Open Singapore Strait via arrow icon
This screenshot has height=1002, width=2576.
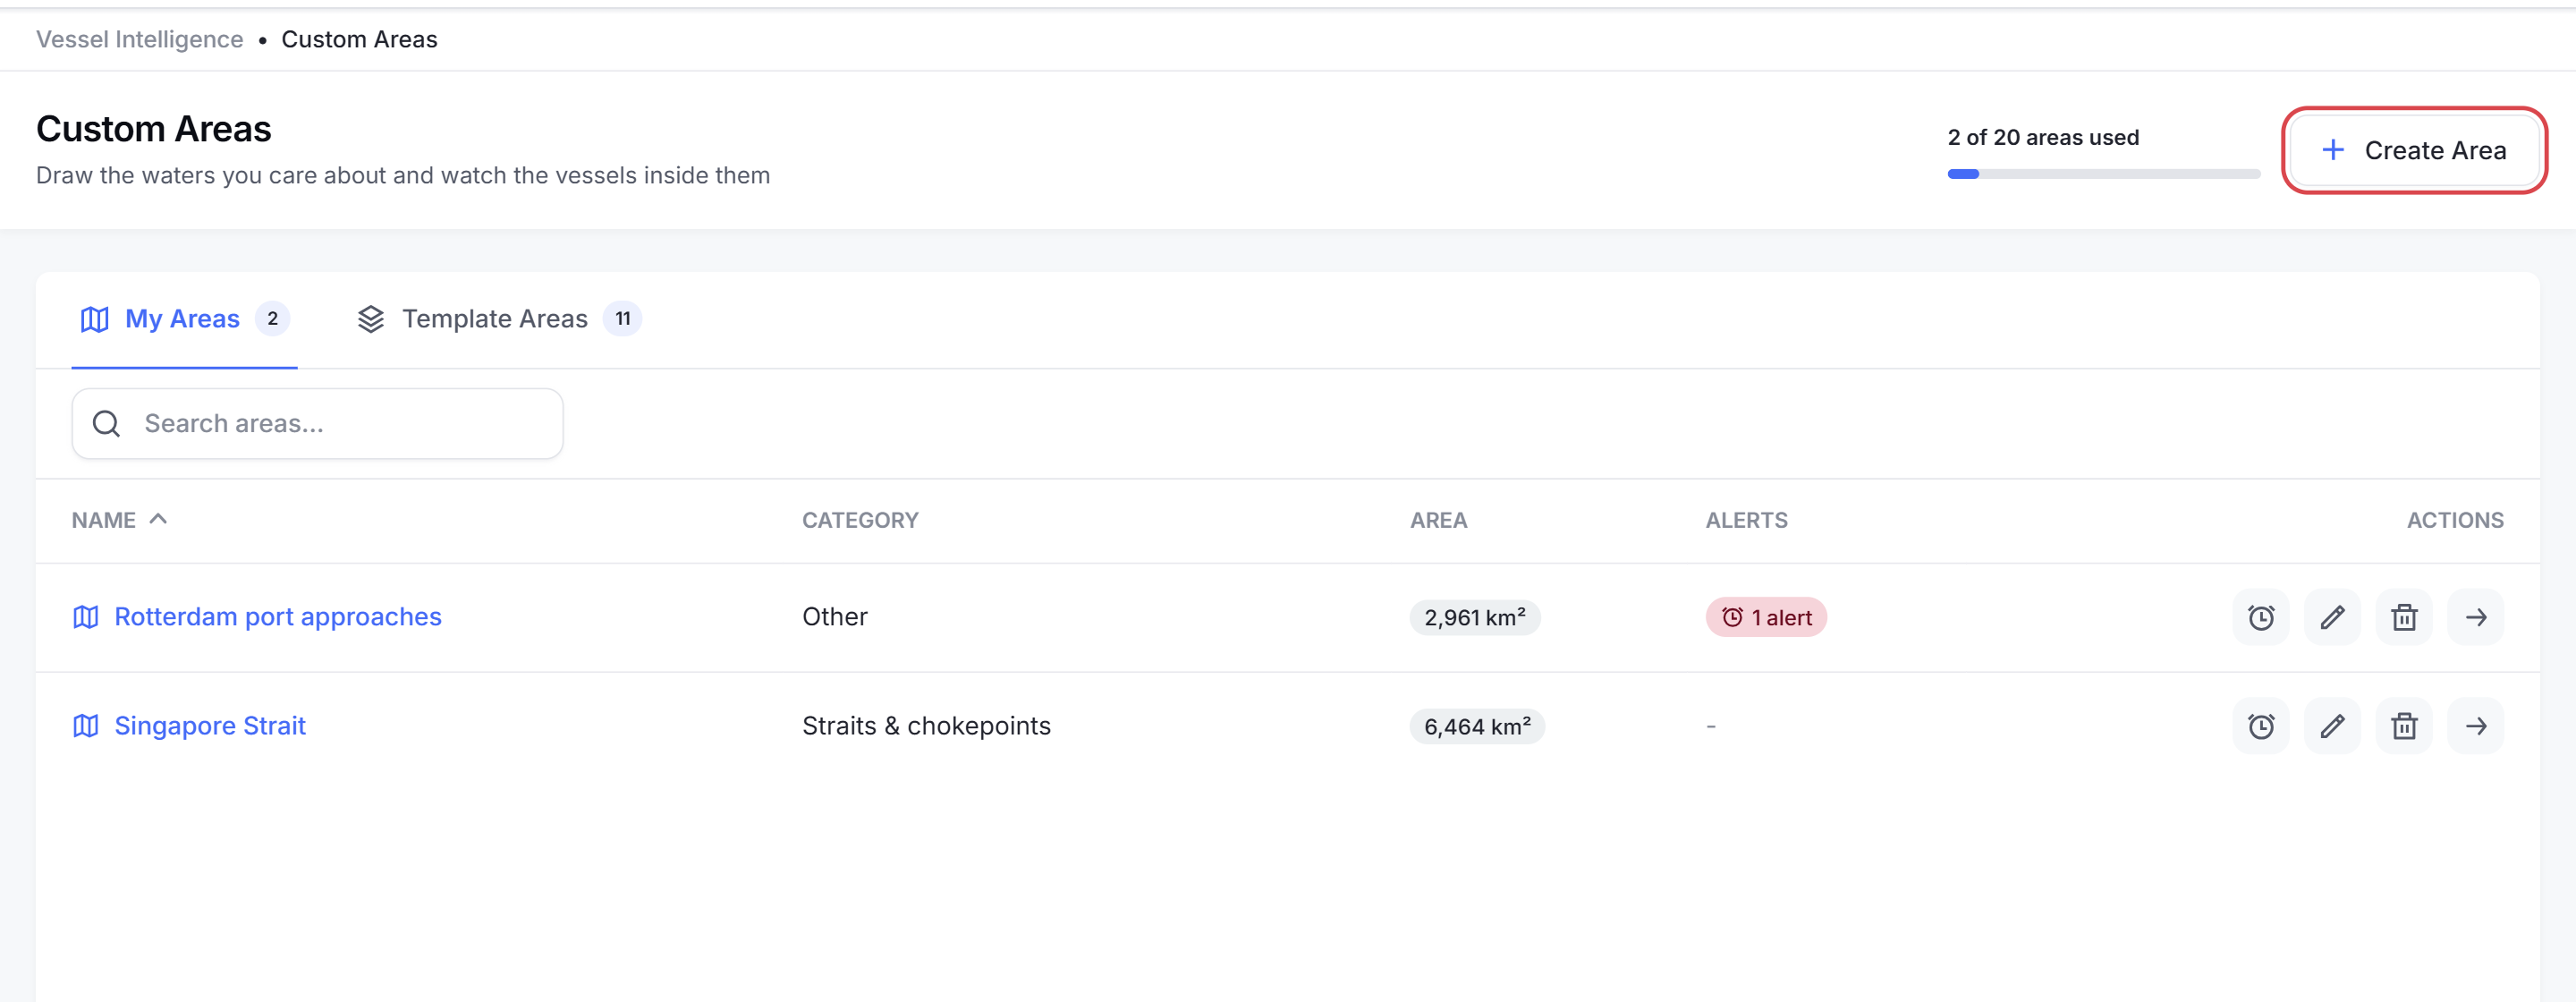[2476, 726]
